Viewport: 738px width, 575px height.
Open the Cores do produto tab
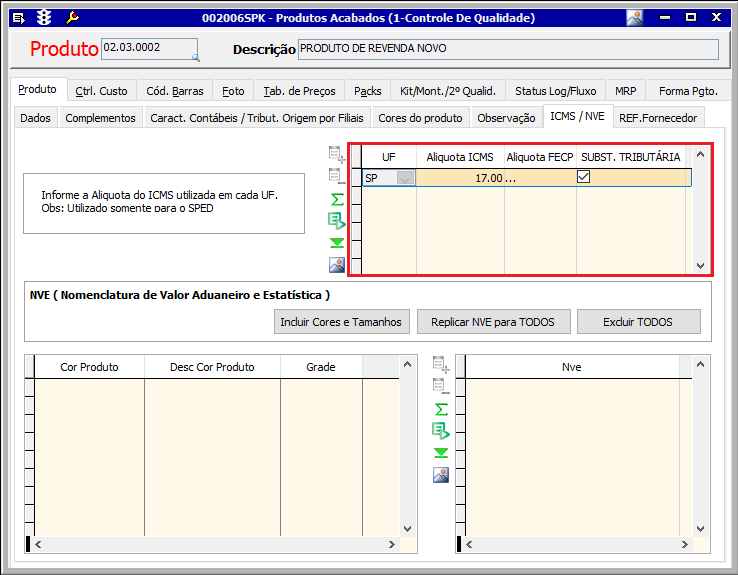[x=420, y=118]
